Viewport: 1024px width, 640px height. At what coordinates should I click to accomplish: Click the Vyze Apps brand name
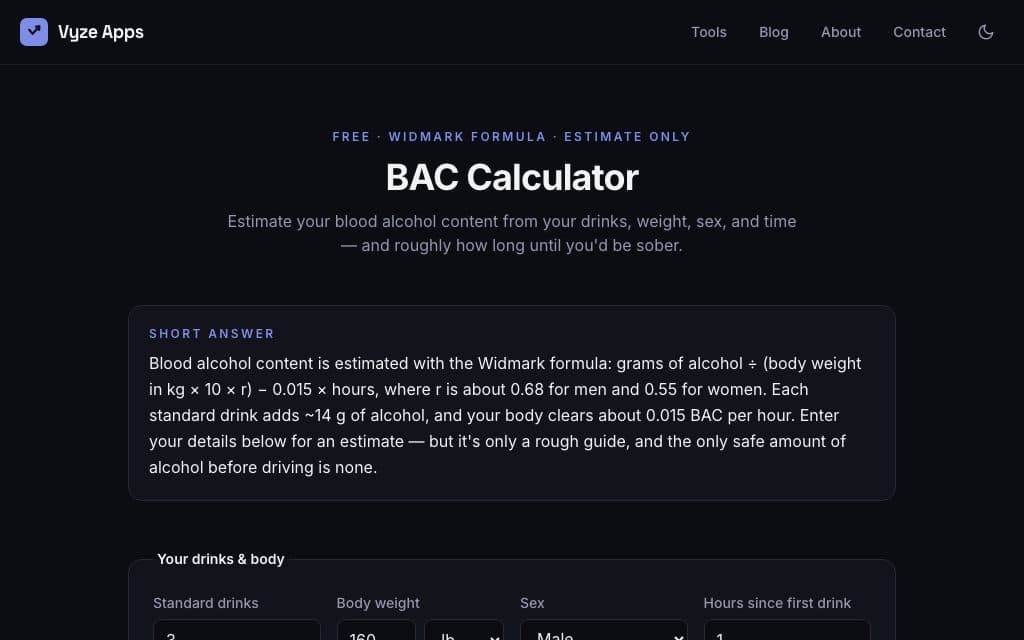click(x=101, y=32)
